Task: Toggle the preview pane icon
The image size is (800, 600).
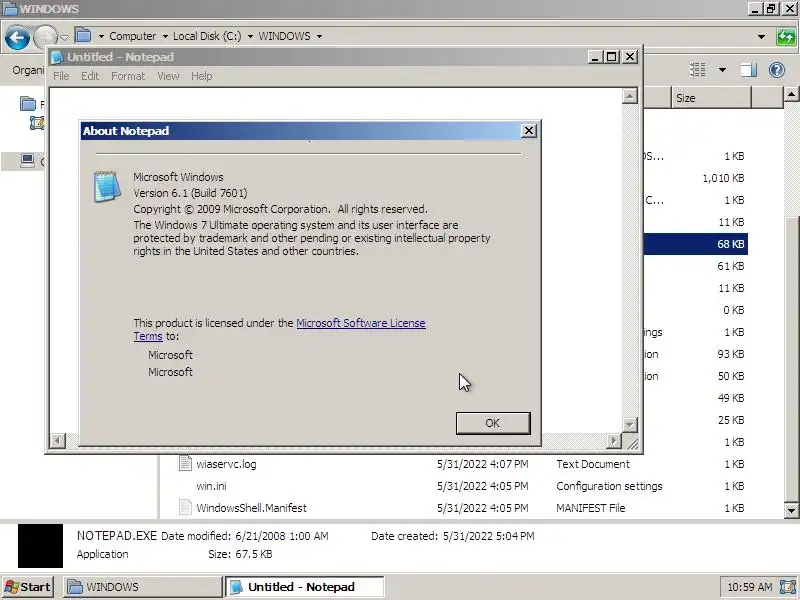Action: [x=748, y=69]
